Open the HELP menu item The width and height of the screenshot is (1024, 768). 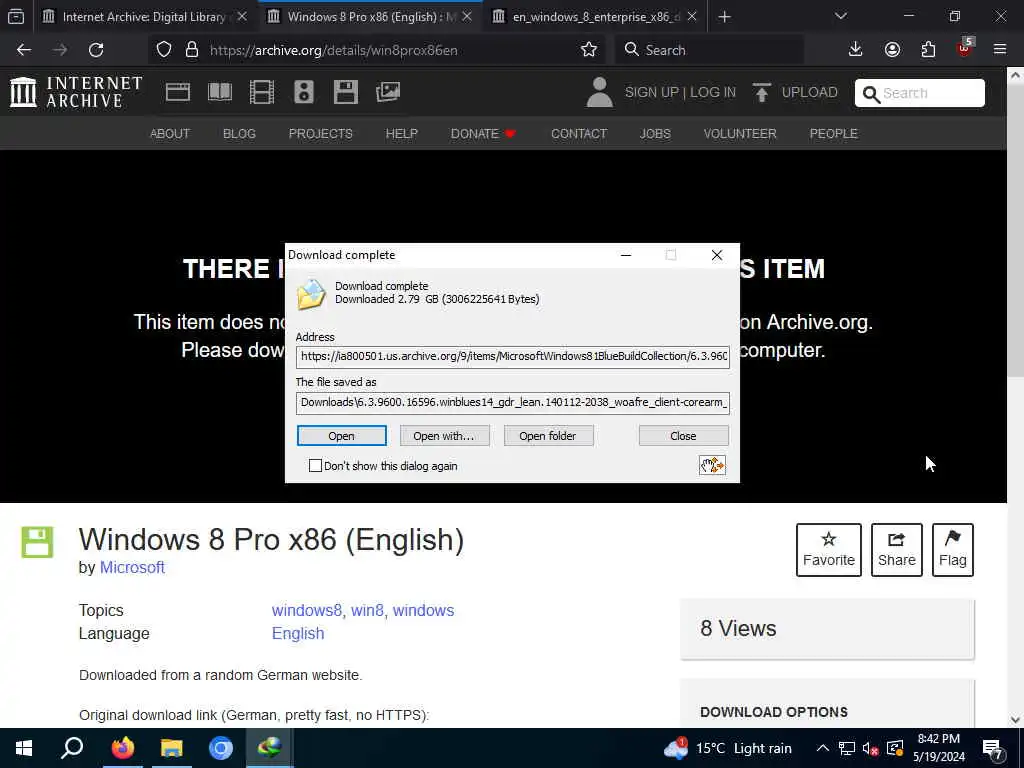coord(402,134)
